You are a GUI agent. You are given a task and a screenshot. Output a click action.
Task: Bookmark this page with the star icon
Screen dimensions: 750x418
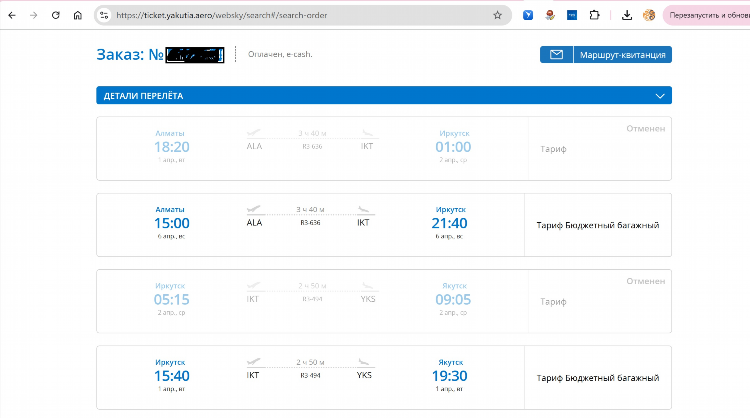[497, 15]
